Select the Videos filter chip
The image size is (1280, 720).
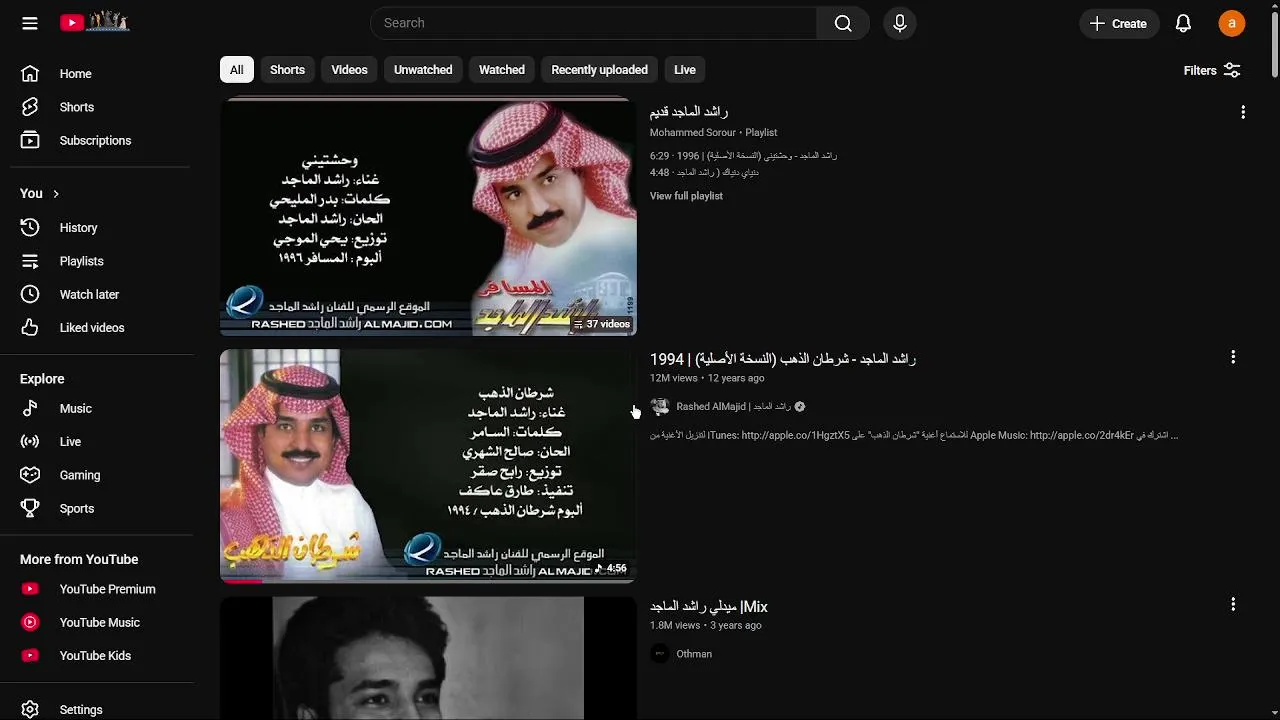click(349, 69)
